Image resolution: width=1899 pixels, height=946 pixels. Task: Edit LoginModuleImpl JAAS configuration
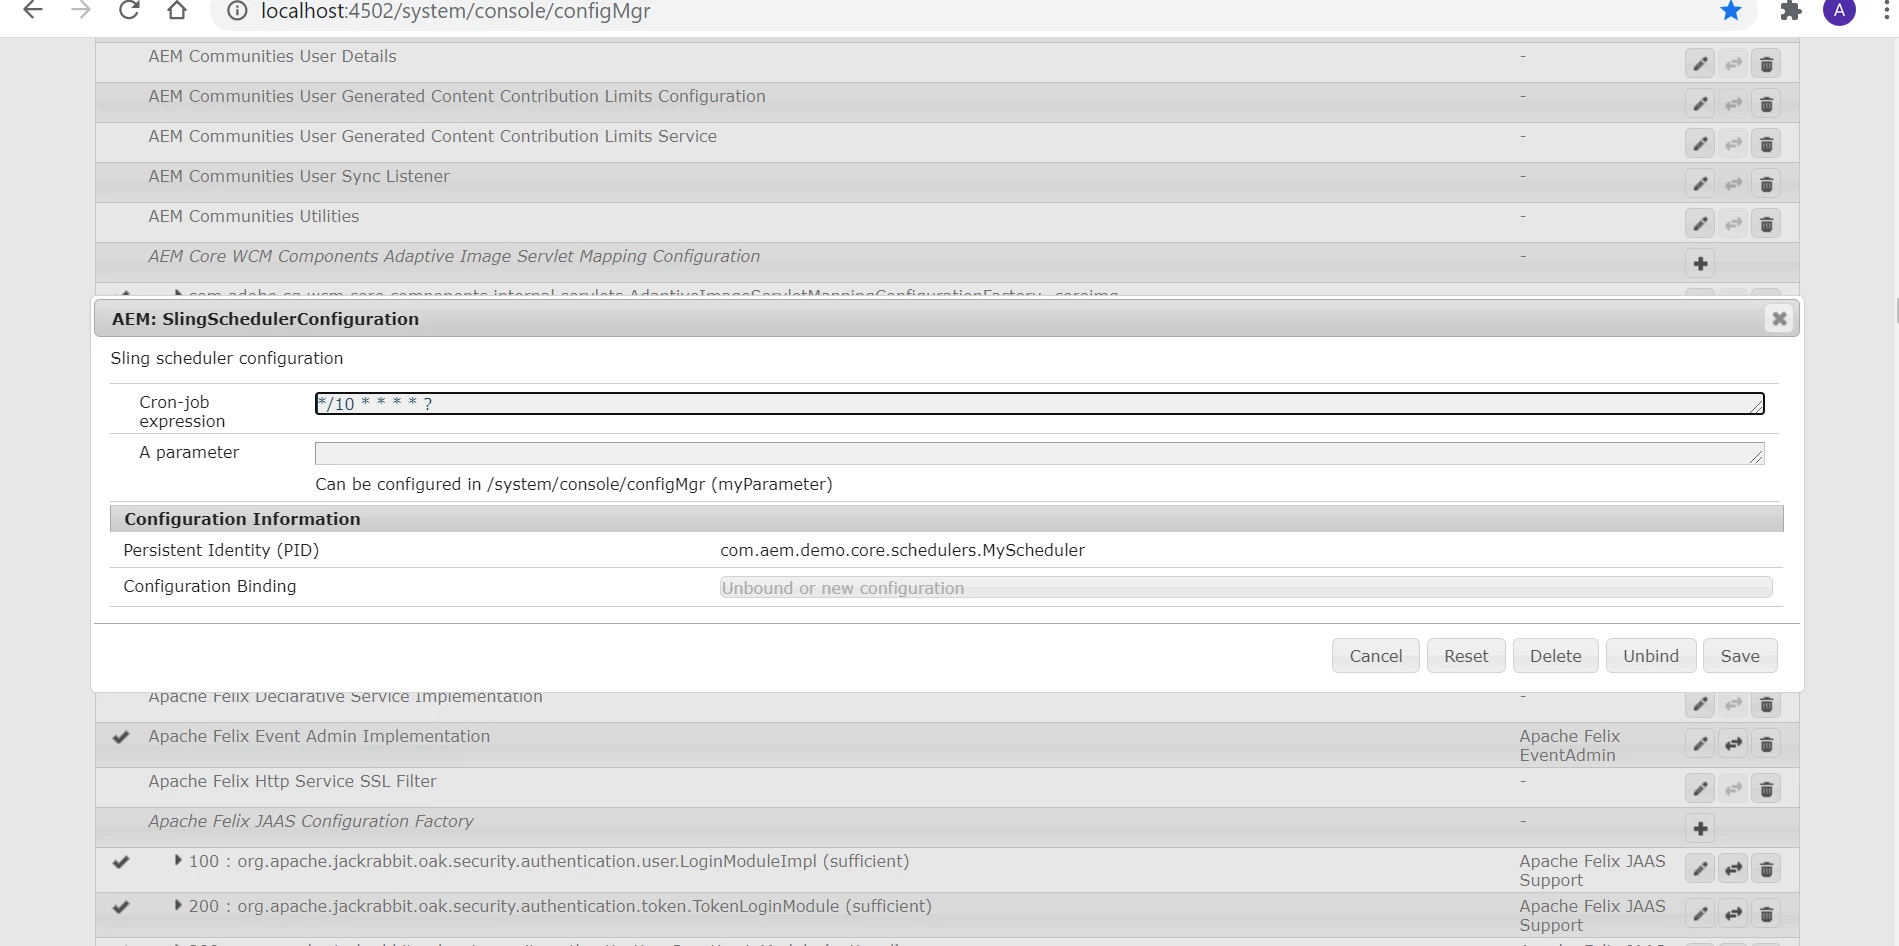[1700, 869]
